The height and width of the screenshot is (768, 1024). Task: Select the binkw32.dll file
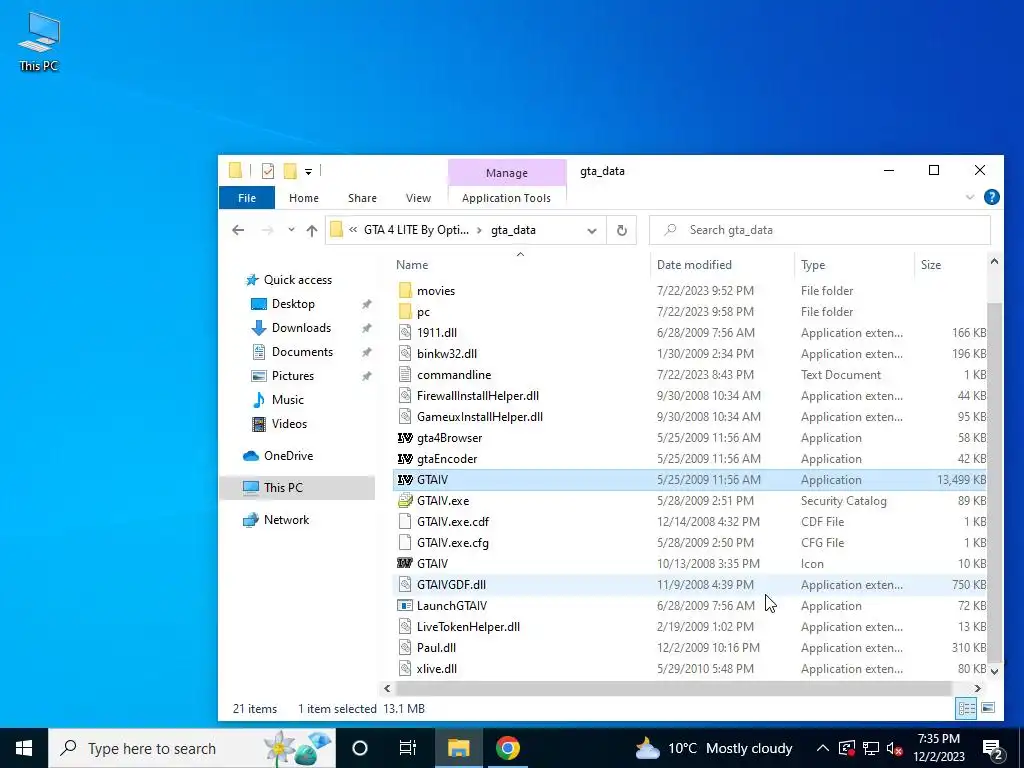pyautogui.click(x=447, y=353)
